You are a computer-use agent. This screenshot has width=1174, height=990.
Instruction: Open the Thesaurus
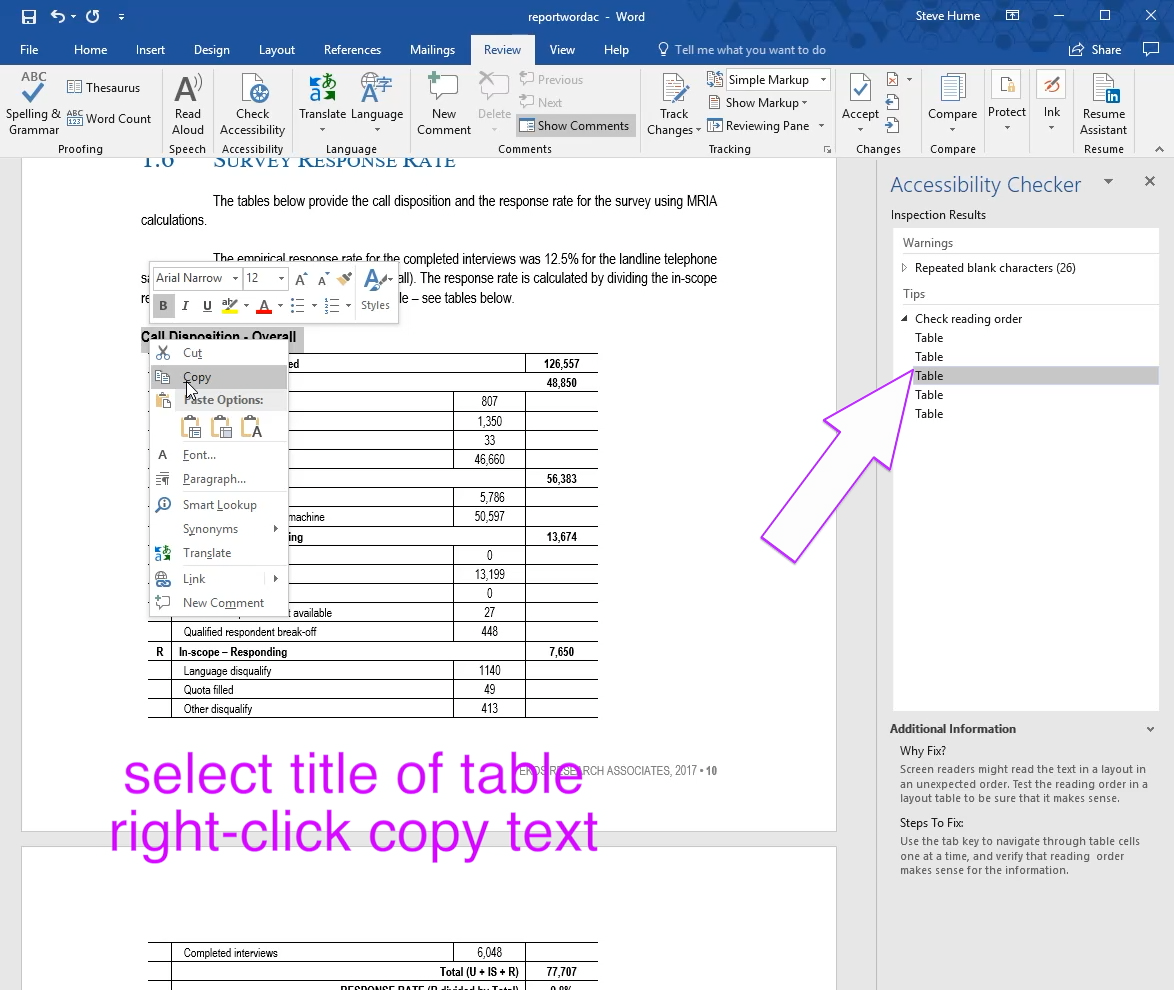point(103,88)
